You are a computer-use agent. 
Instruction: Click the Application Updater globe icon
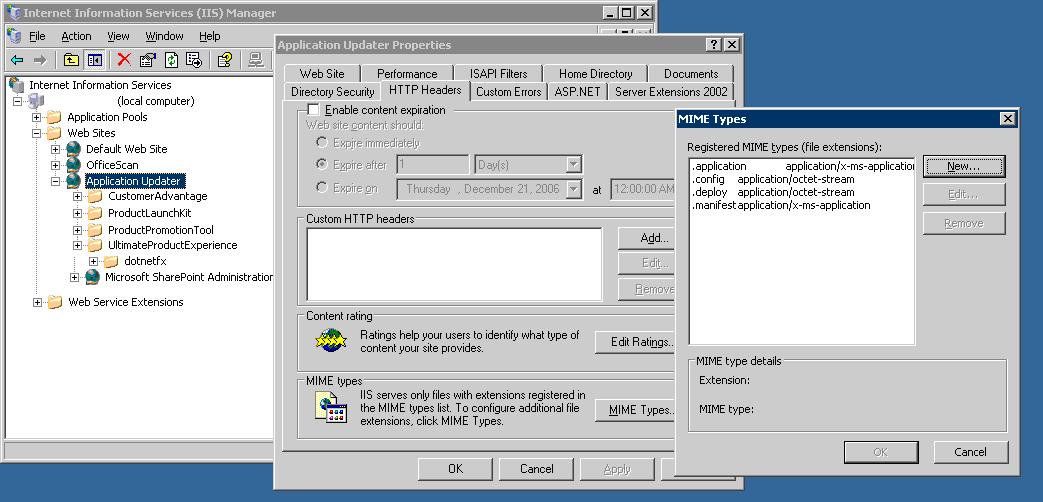click(x=74, y=181)
